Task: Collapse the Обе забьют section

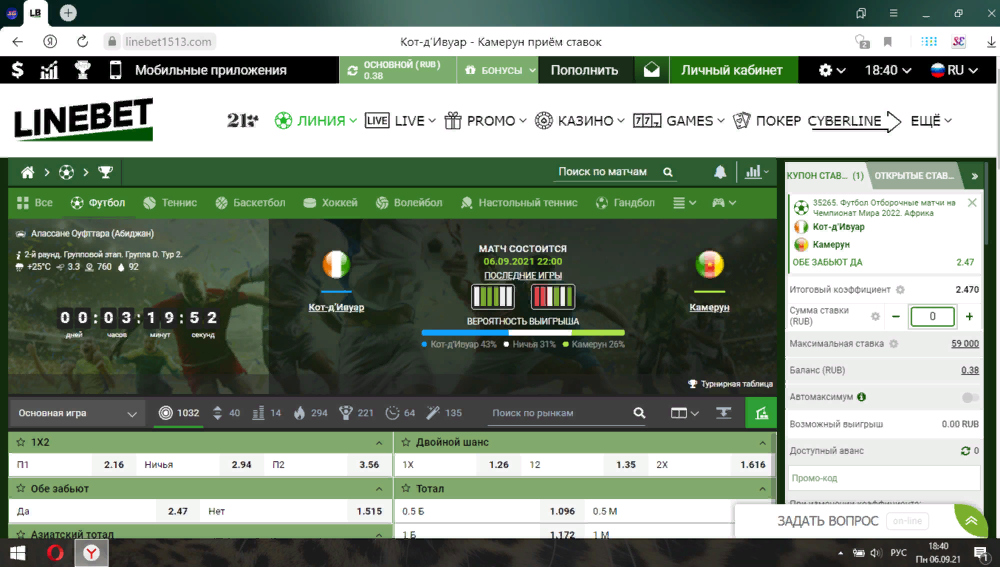Action: (379, 489)
